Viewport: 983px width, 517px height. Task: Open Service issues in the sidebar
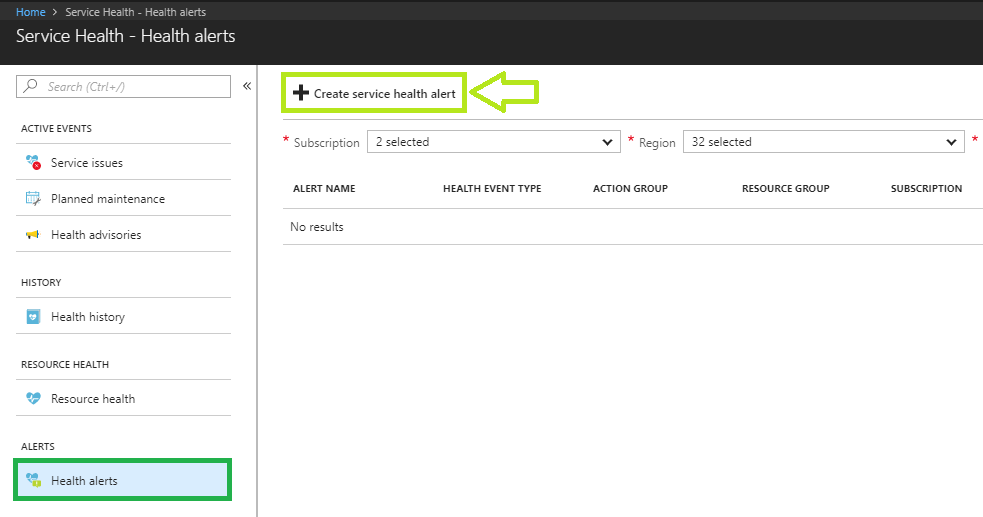pyautogui.click(x=124, y=162)
